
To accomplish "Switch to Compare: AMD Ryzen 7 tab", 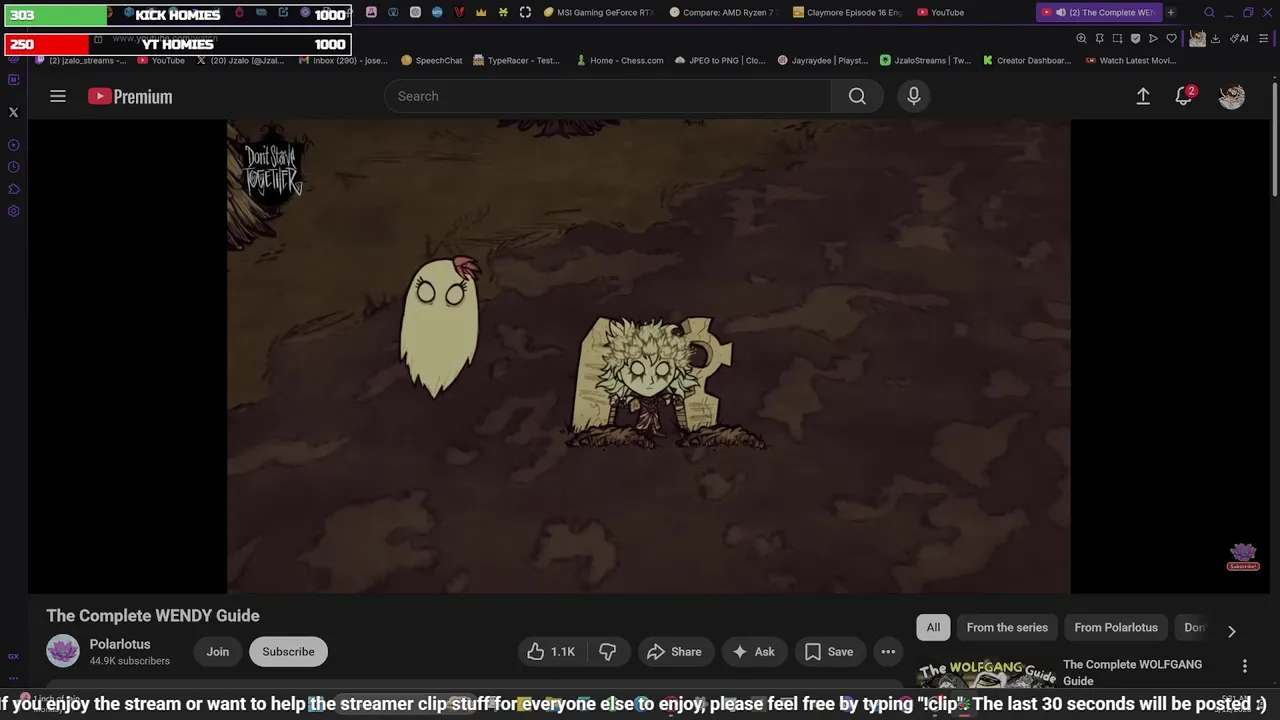I will click(x=723, y=13).
